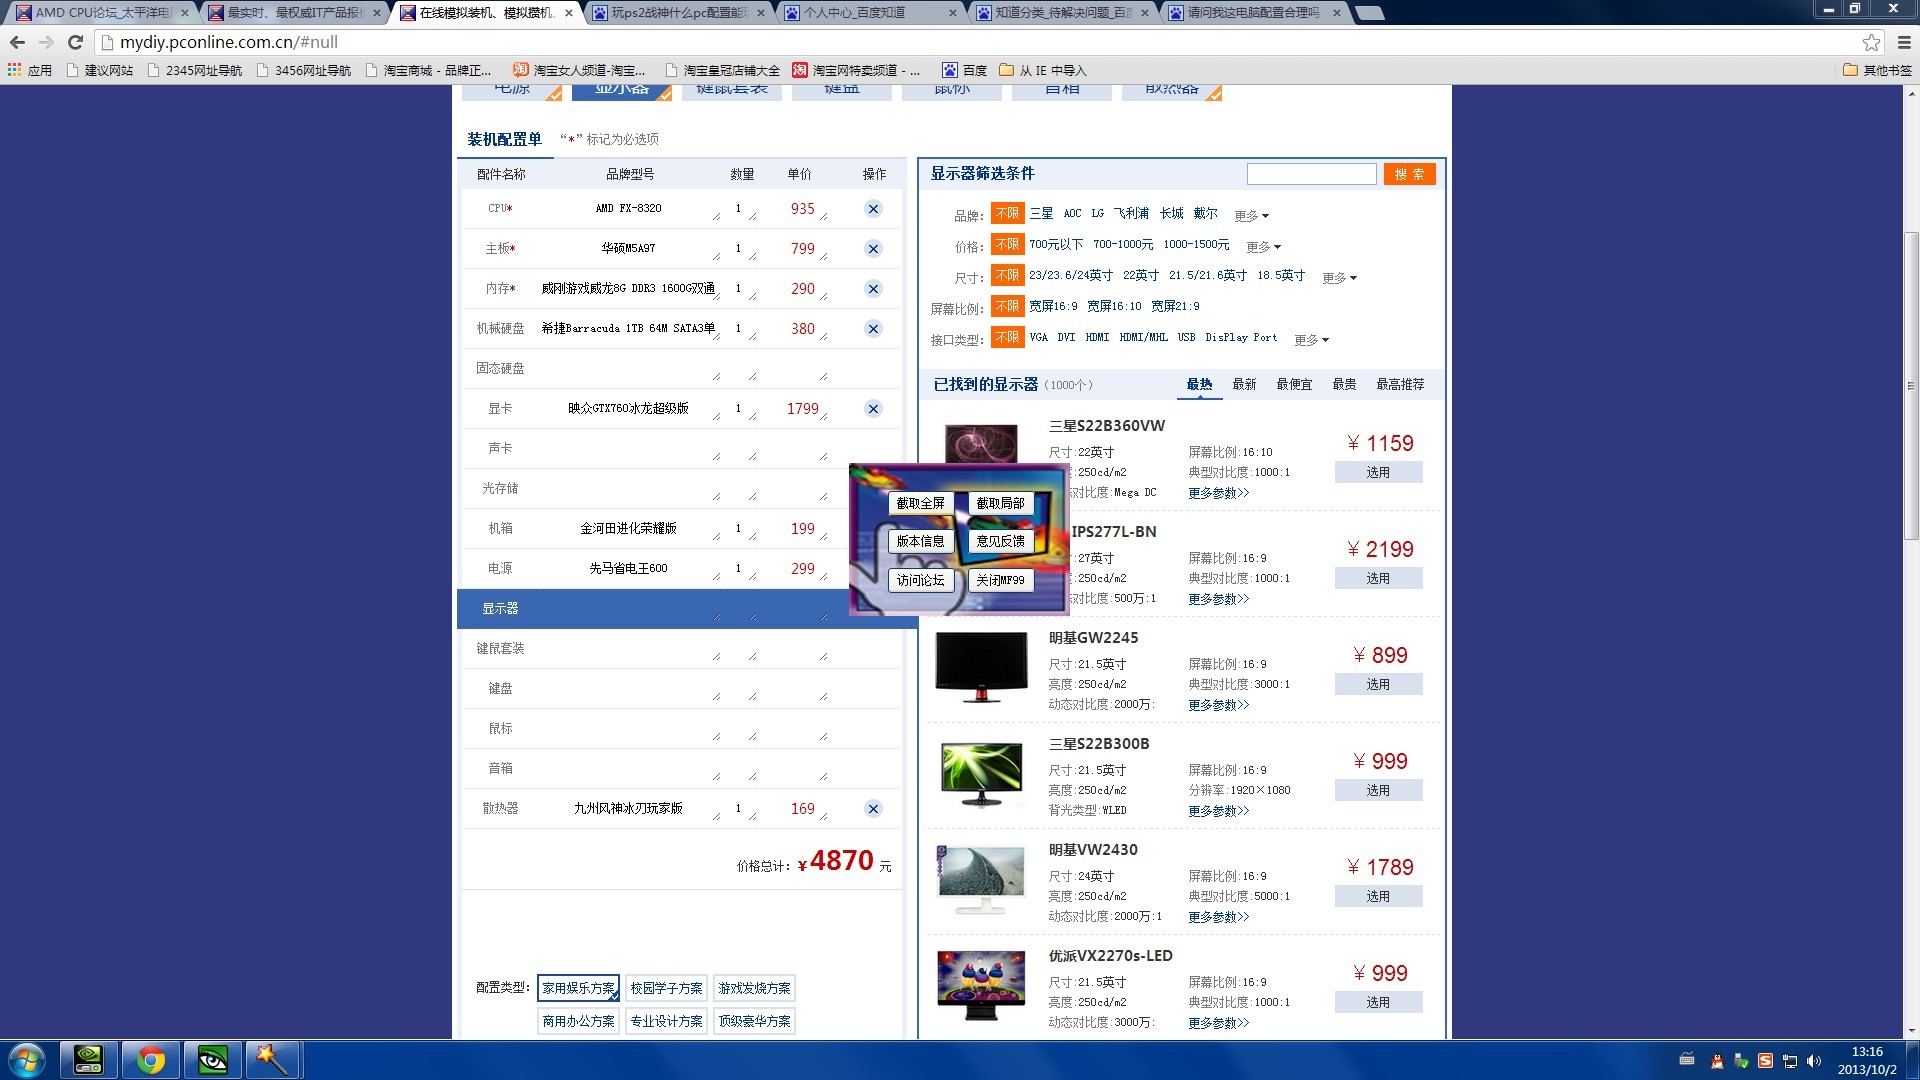Click browser back arrow
Image resolution: width=1920 pixels, height=1080 pixels.
(x=17, y=42)
